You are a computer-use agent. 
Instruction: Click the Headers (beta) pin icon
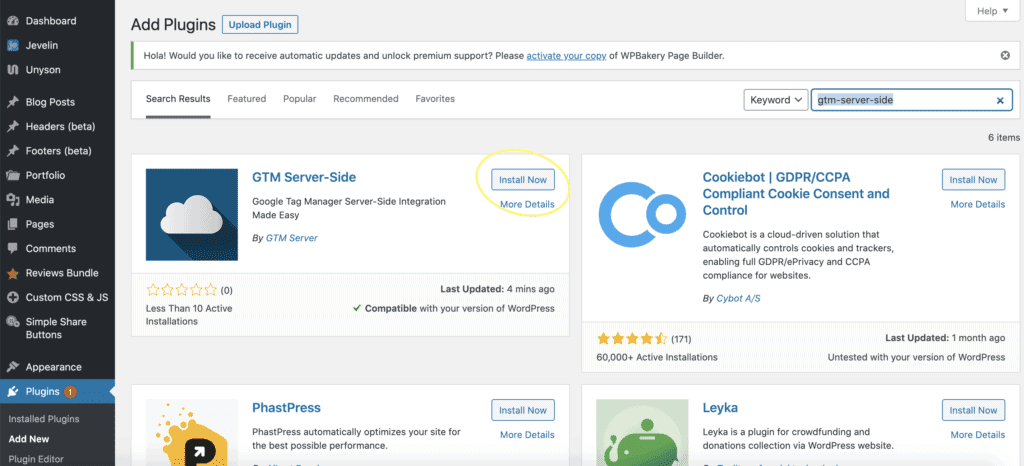[12, 127]
